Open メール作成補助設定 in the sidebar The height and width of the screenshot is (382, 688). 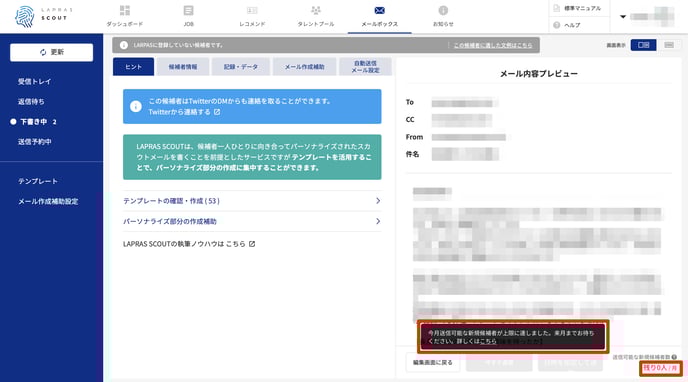pos(48,201)
